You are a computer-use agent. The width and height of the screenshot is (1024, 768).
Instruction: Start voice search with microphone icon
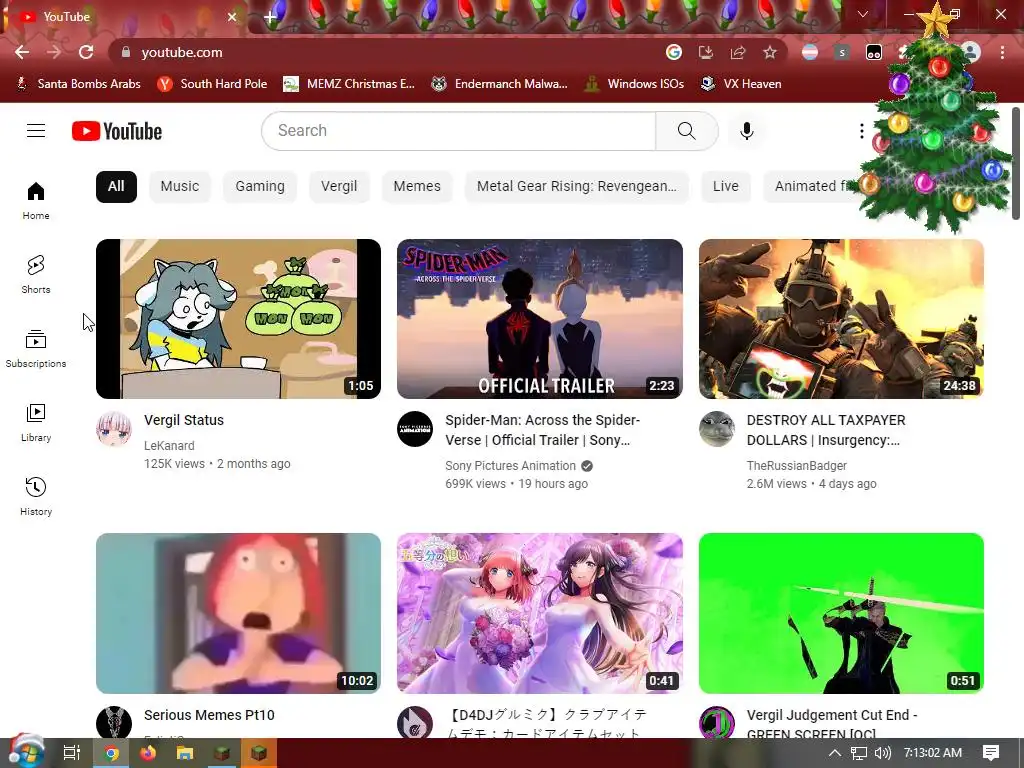tap(746, 131)
